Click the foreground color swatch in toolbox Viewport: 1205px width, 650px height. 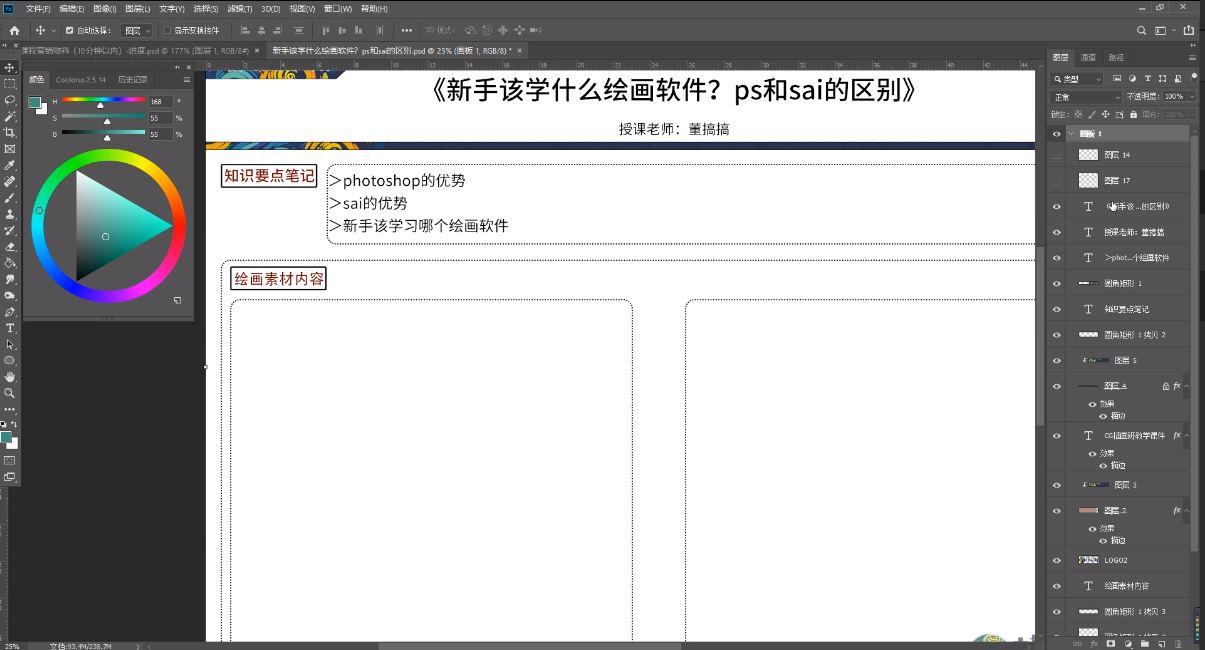(x=6, y=437)
